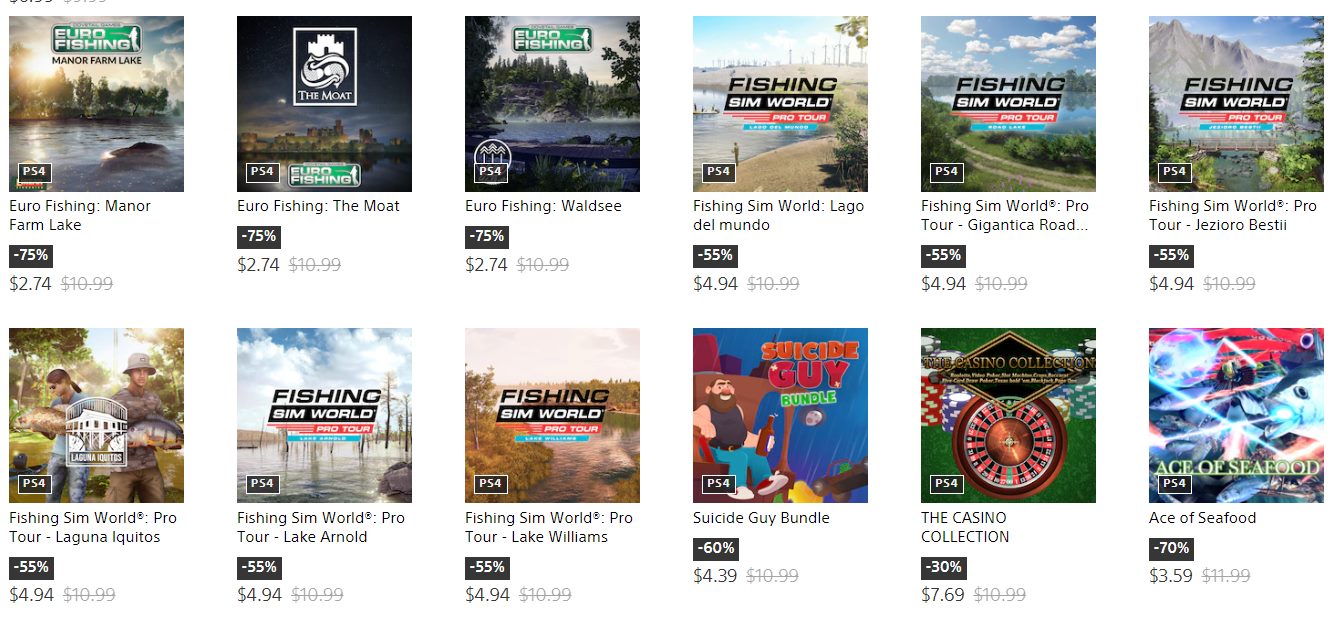
Task: Select the Euro Fishing: Waldsee thumbnail
Action: (x=552, y=103)
